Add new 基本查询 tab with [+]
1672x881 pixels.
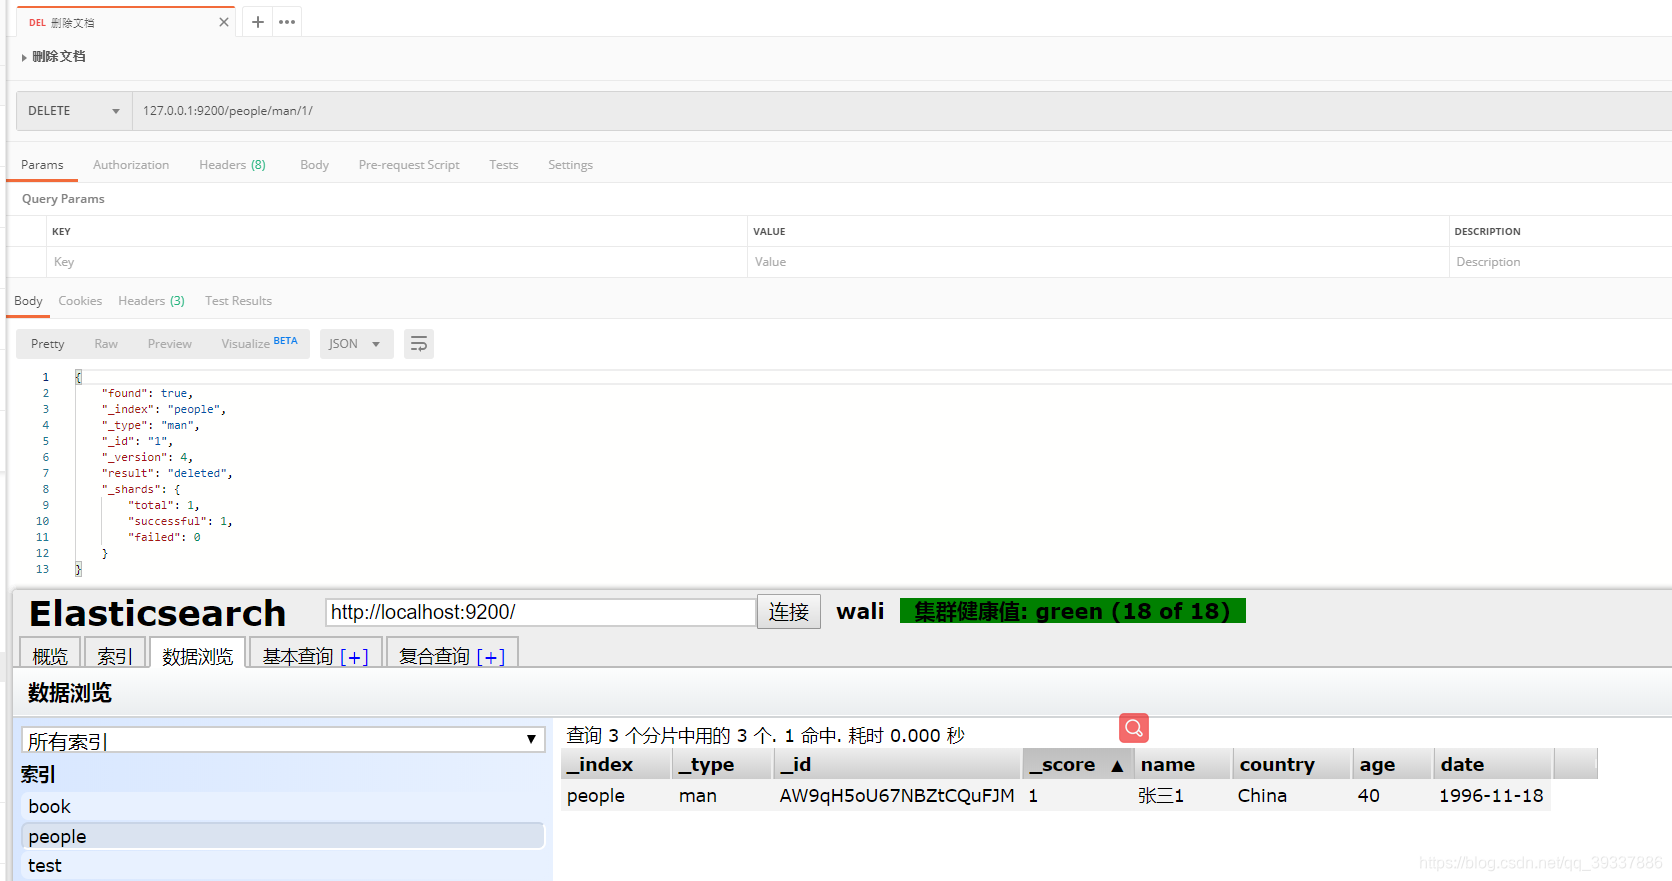354,657
